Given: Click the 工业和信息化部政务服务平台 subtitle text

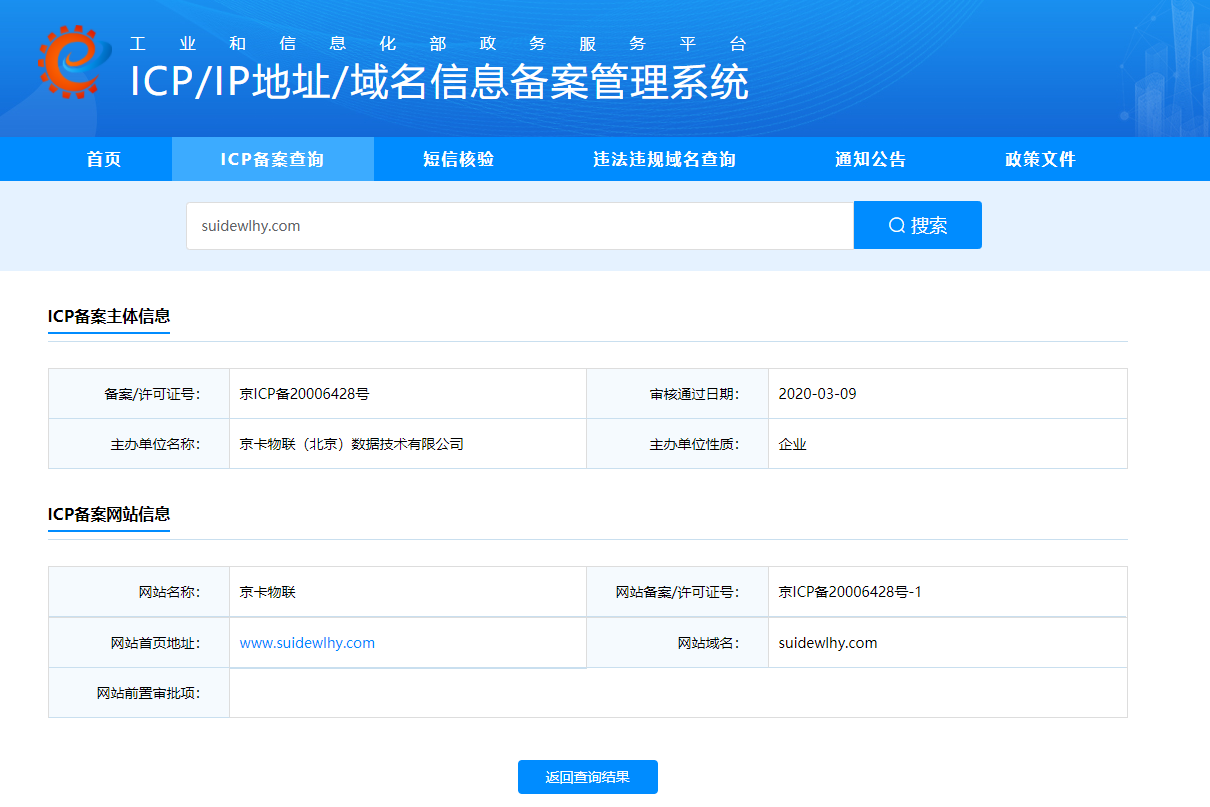Looking at the screenshot, I should 438,44.
